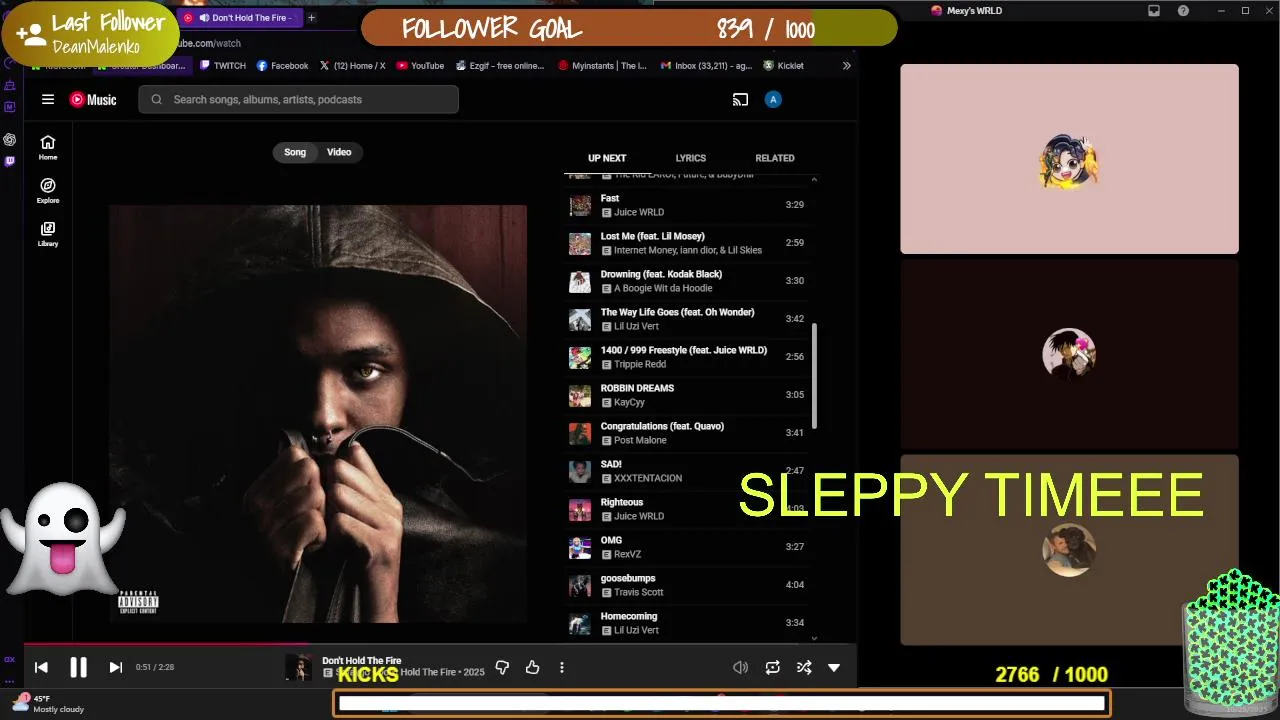This screenshot has height=720, width=1280.
Task: Skip to the previous track
Action: [x=41, y=667]
